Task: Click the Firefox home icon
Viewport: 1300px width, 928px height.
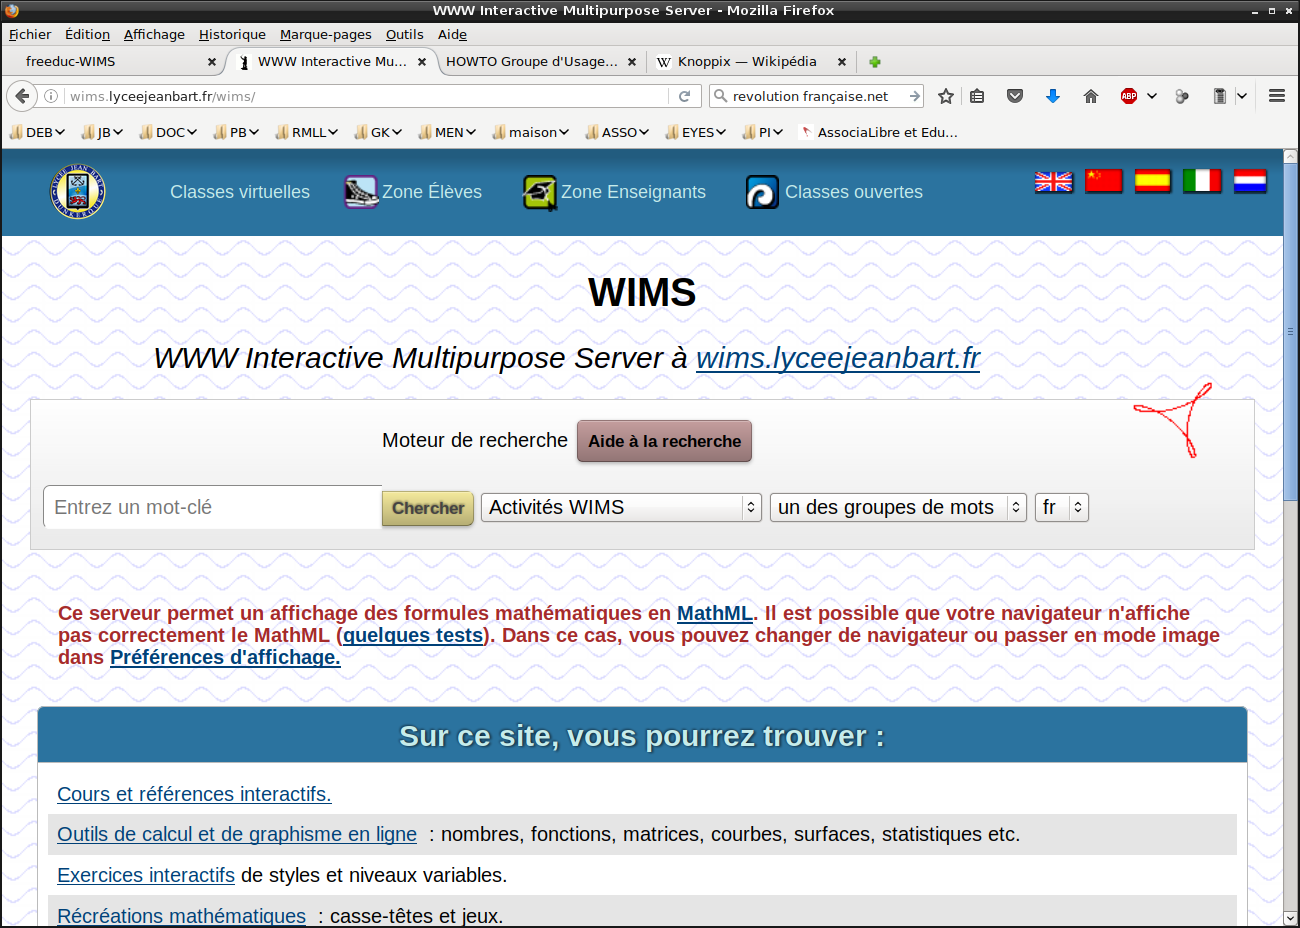Action: [1090, 96]
